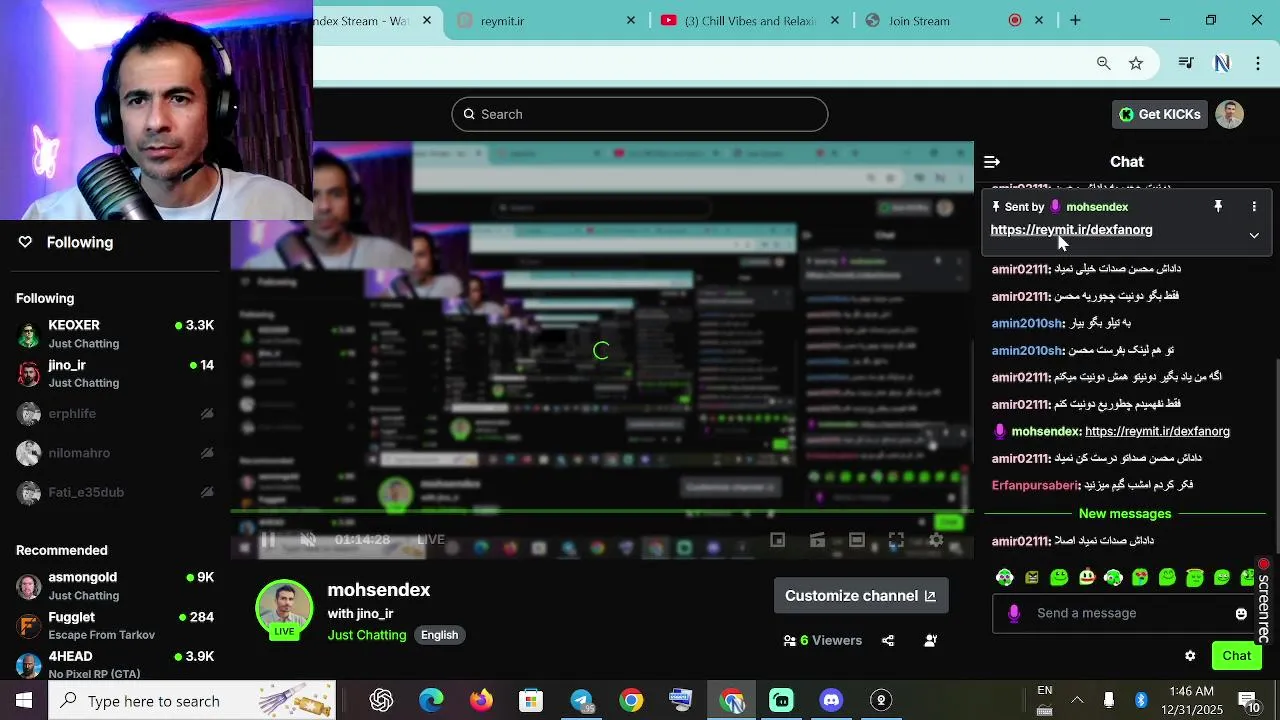Click the English language tag
The height and width of the screenshot is (720, 1280).
[x=439, y=635]
